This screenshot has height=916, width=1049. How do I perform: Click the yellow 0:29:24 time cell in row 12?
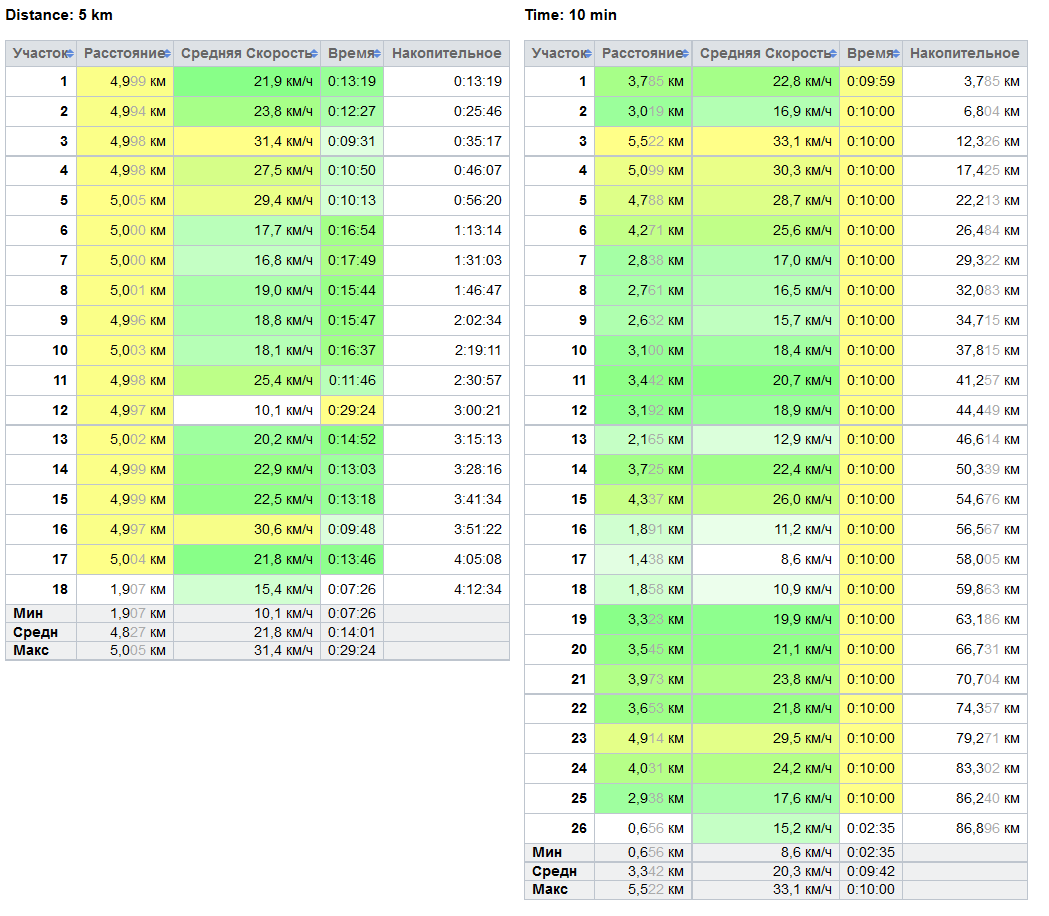[352, 410]
